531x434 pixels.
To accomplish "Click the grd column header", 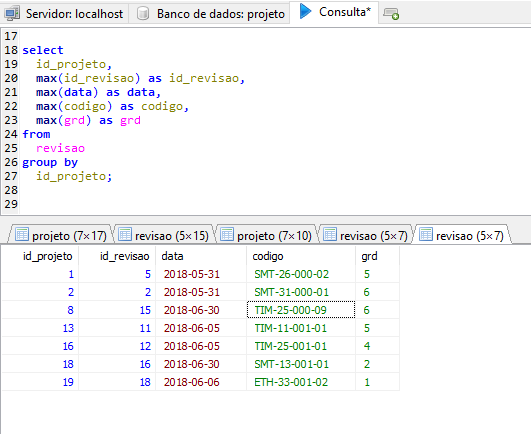I will click(377, 256).
